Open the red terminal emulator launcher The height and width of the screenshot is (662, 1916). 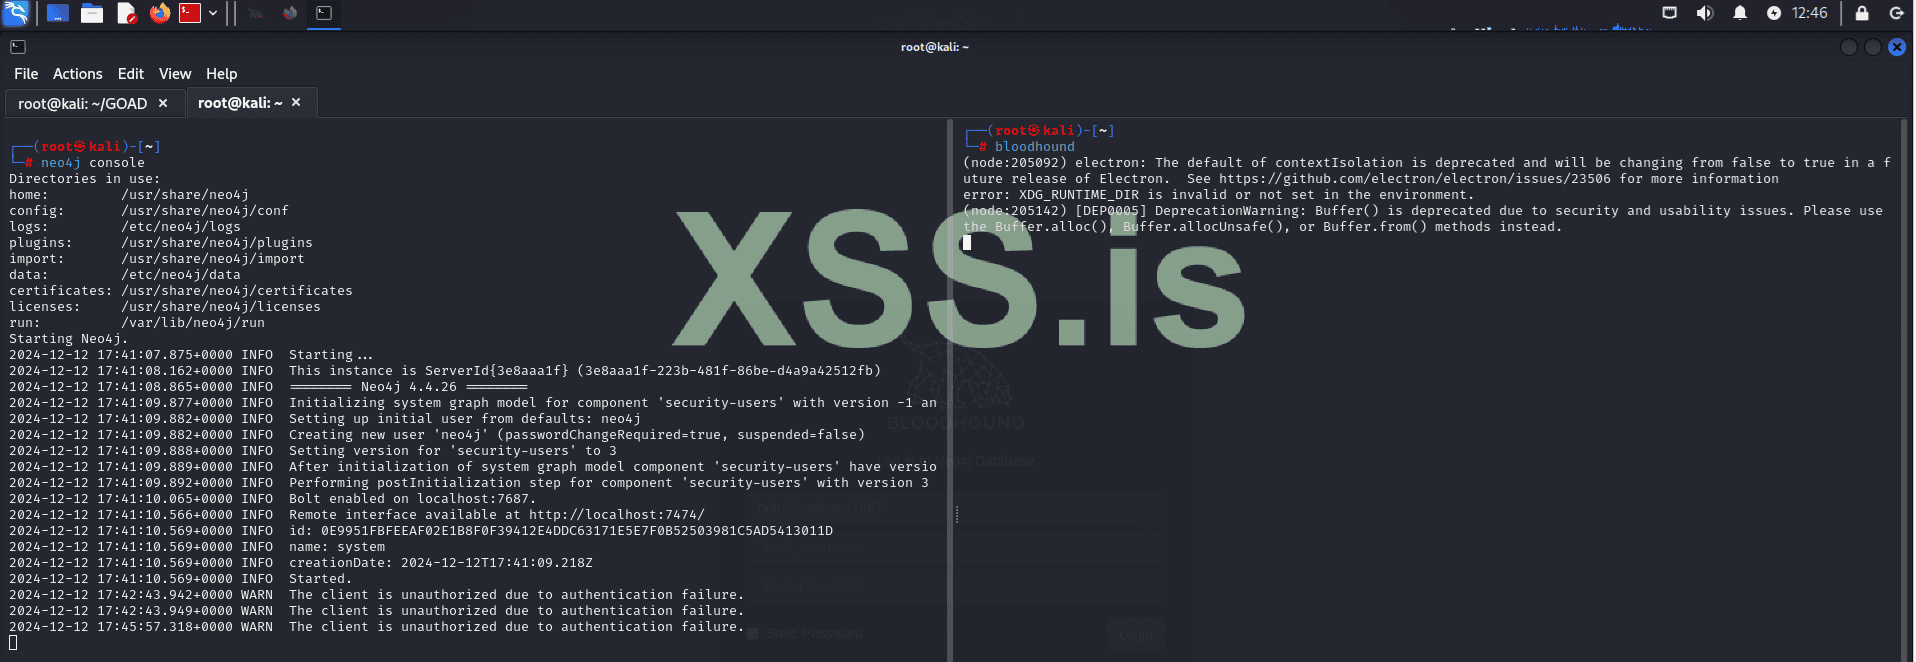point(190,13)
